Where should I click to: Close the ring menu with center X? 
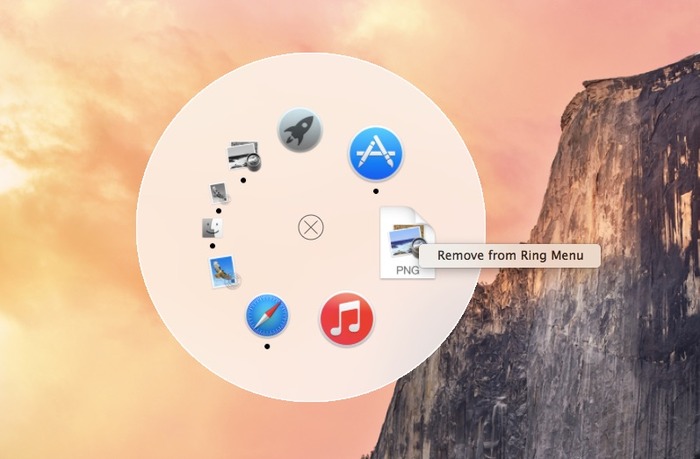coord(311,227)
